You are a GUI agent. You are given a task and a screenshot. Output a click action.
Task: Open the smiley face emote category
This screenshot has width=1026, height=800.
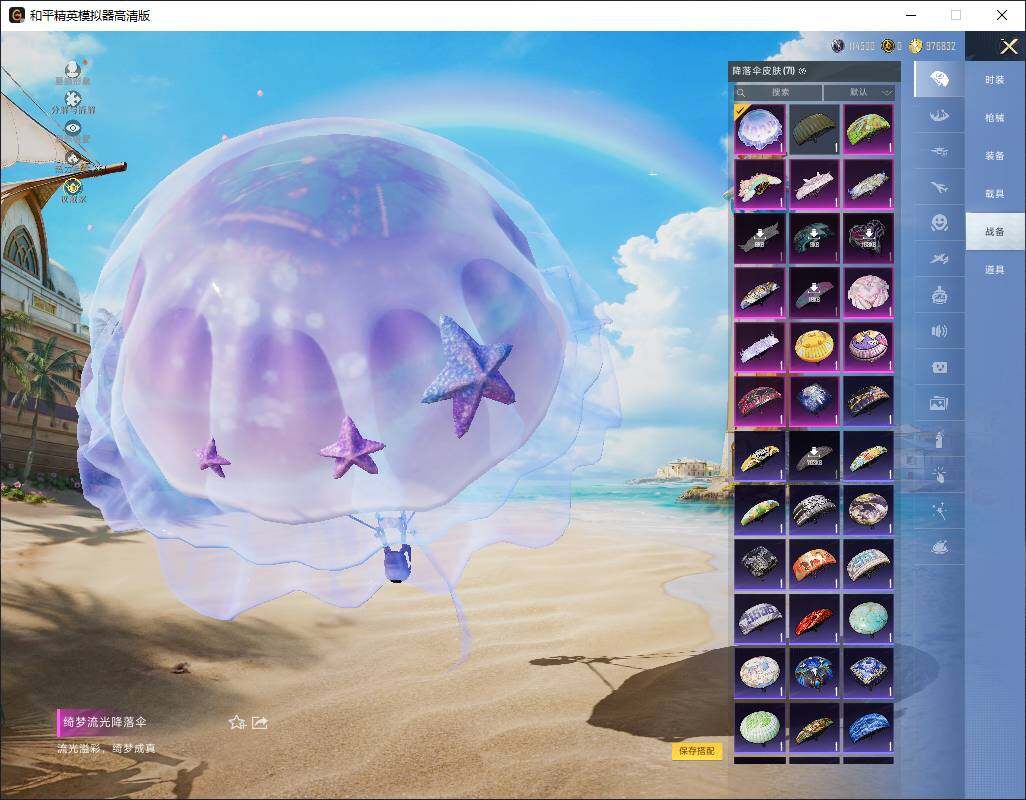tap(939, 223)
